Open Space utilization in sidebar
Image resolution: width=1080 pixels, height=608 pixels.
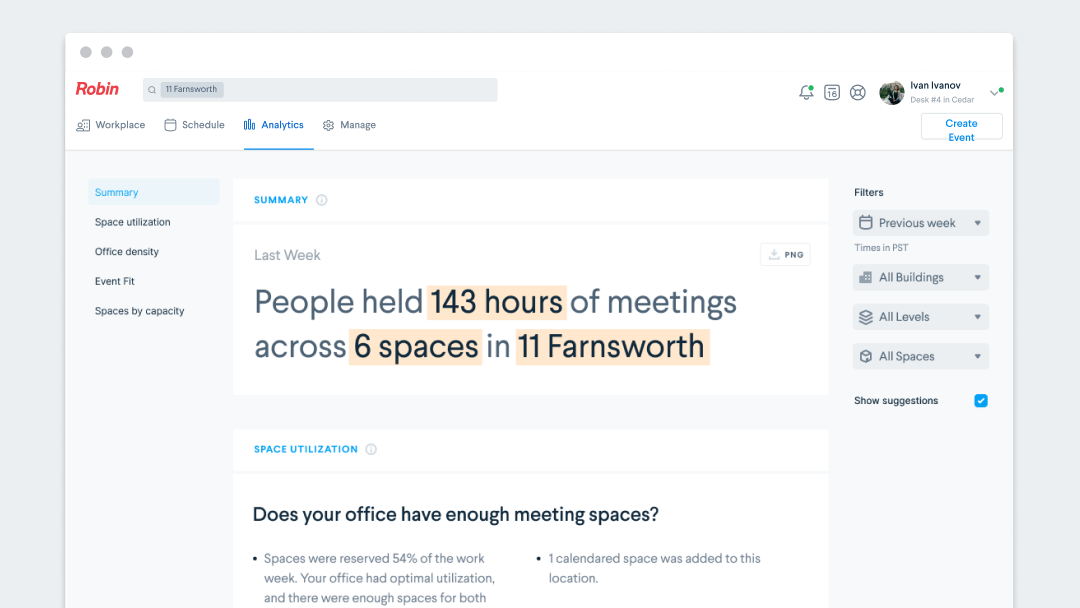coord(132,222)
